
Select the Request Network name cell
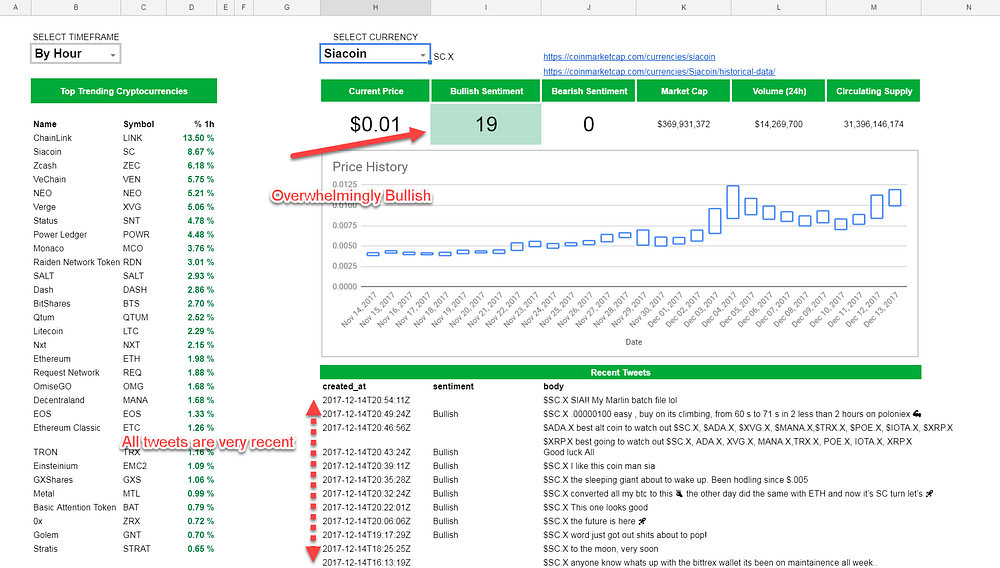coord(66,372)
